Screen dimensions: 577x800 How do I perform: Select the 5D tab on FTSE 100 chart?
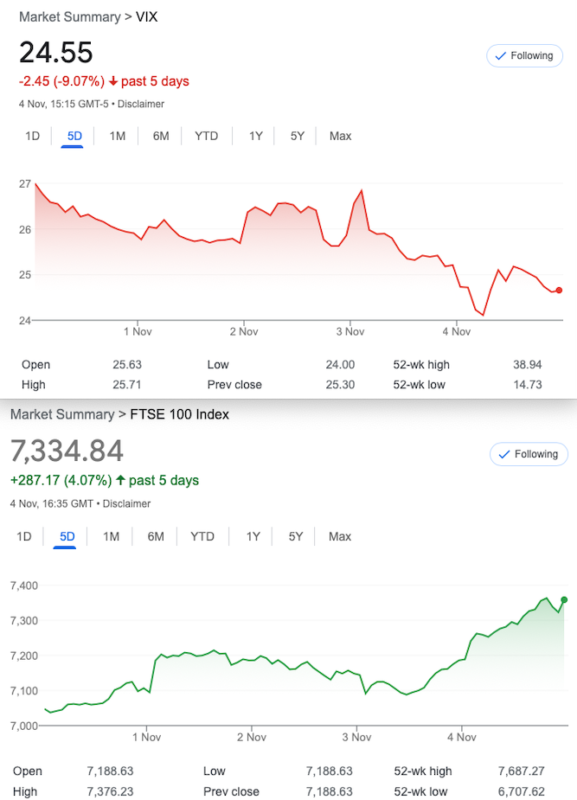[67, 537]
